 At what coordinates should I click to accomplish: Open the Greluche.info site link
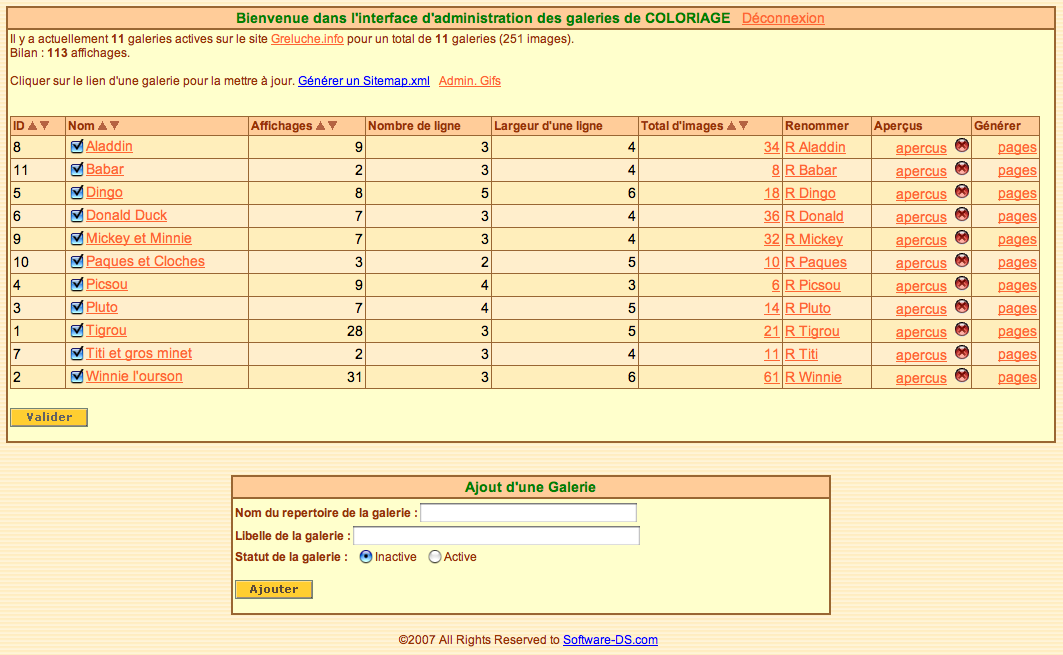[x=307, y=39]
